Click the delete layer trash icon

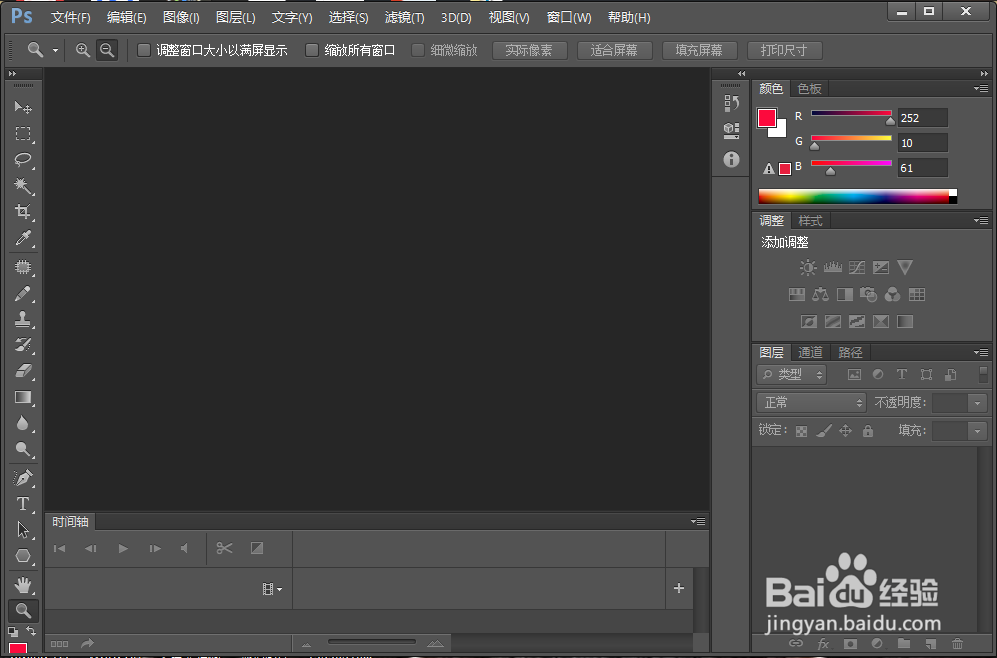click(x=957, y=644)
